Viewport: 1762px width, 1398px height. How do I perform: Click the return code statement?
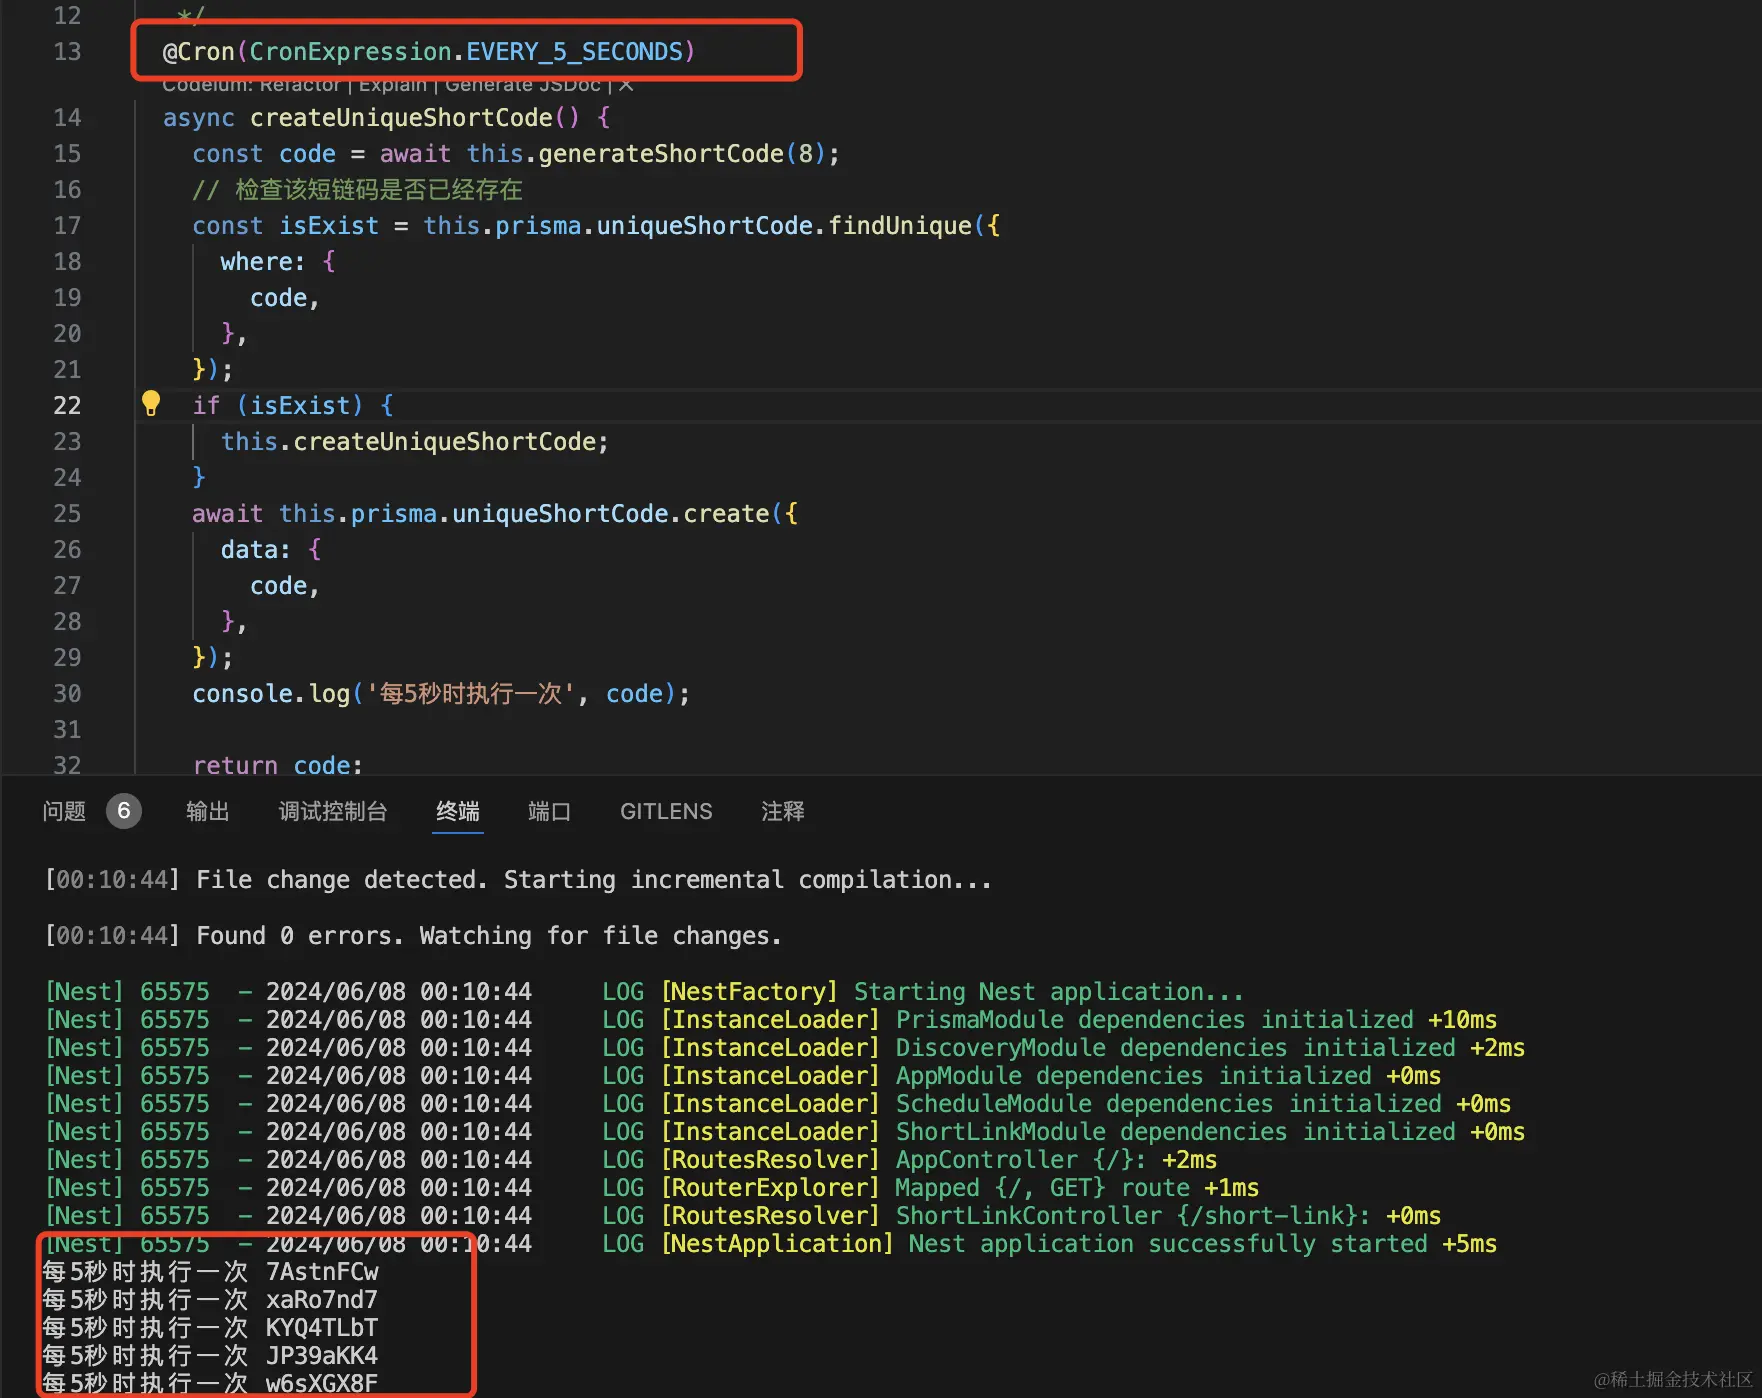tap(277, 764)
